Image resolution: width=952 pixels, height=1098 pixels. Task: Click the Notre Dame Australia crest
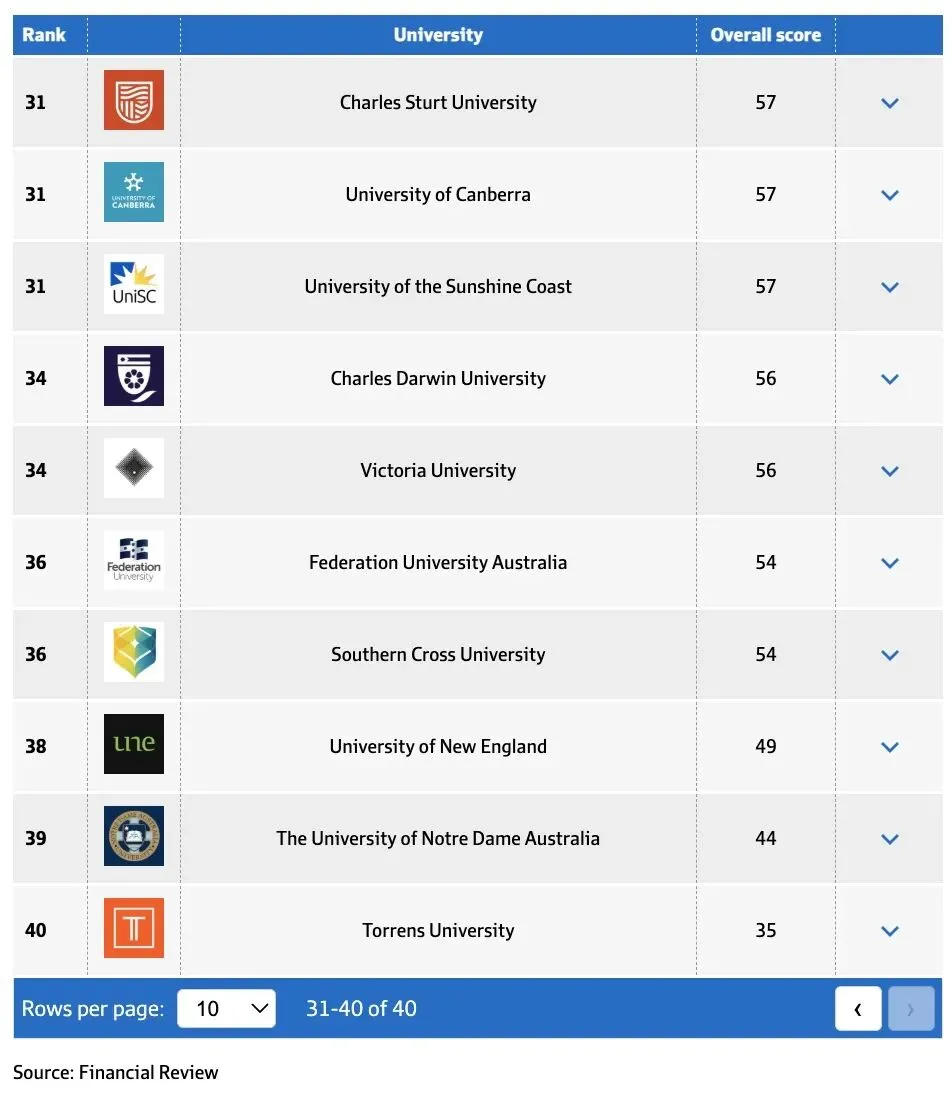134,836
